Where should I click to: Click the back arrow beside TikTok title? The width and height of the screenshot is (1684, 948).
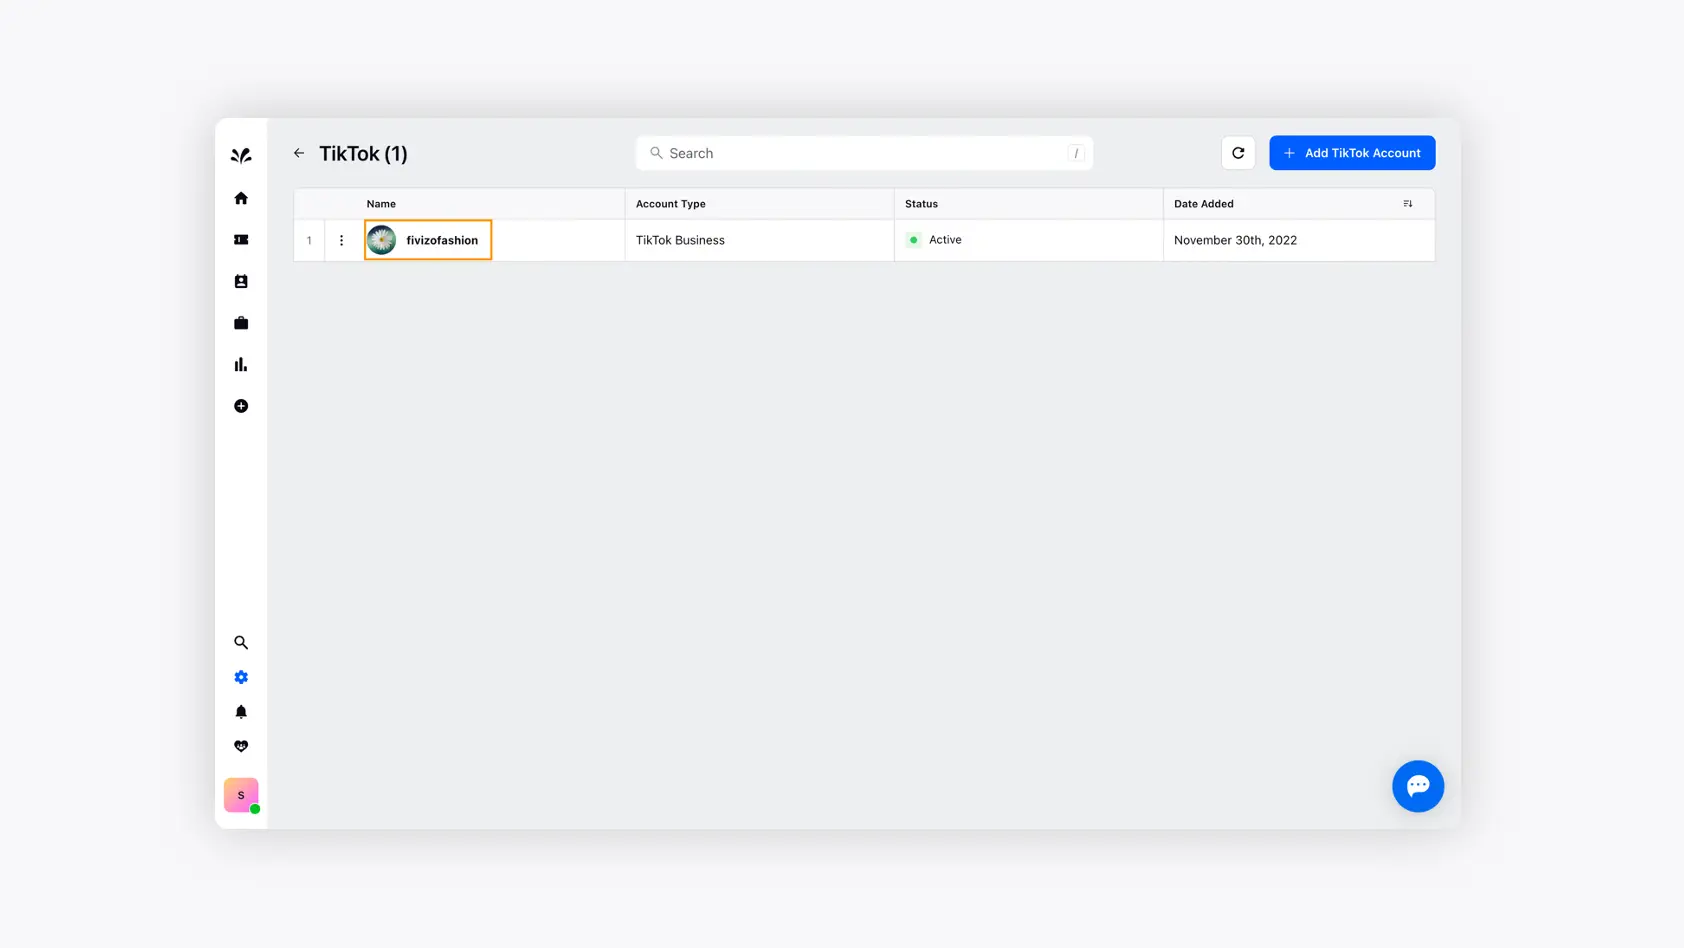tap(299, 153)
